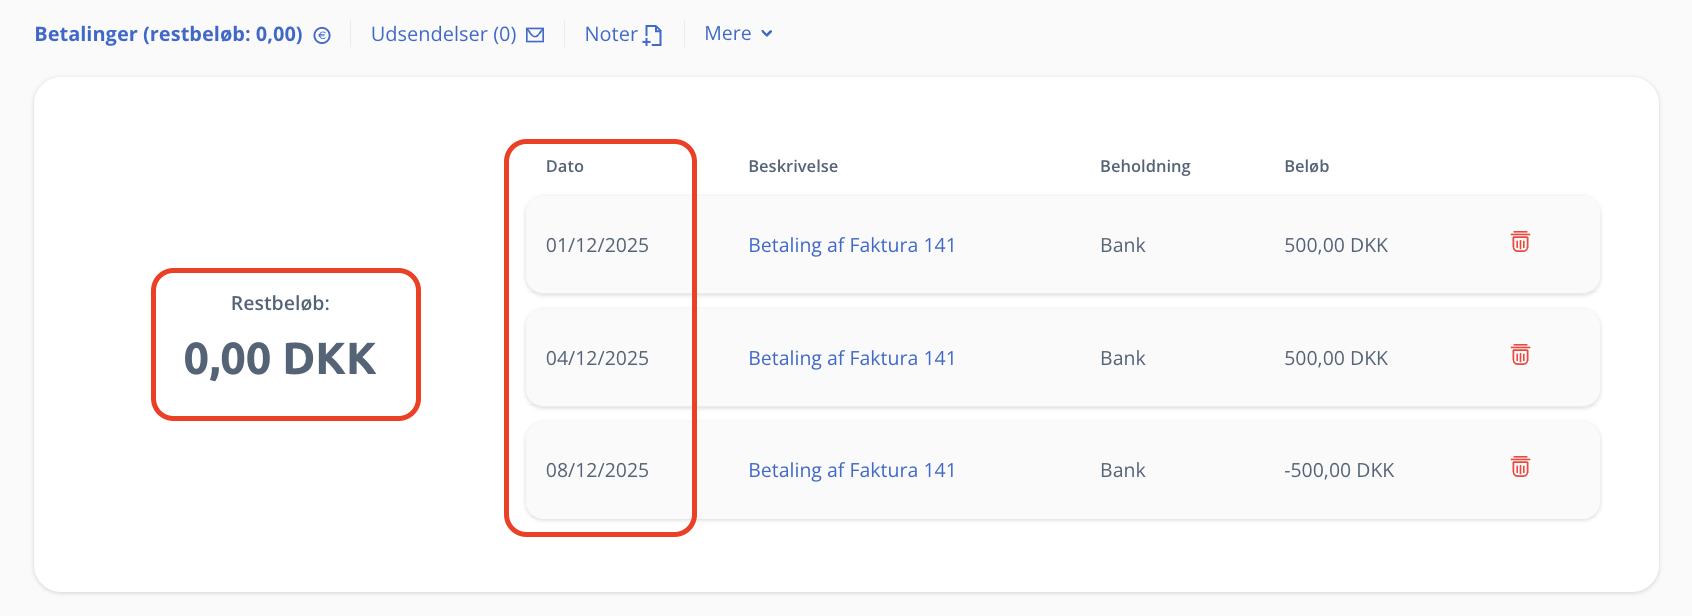This screenshot has height=616, width=1692.
Task: Open the Mere menu
Action: (x=728, y=34)
